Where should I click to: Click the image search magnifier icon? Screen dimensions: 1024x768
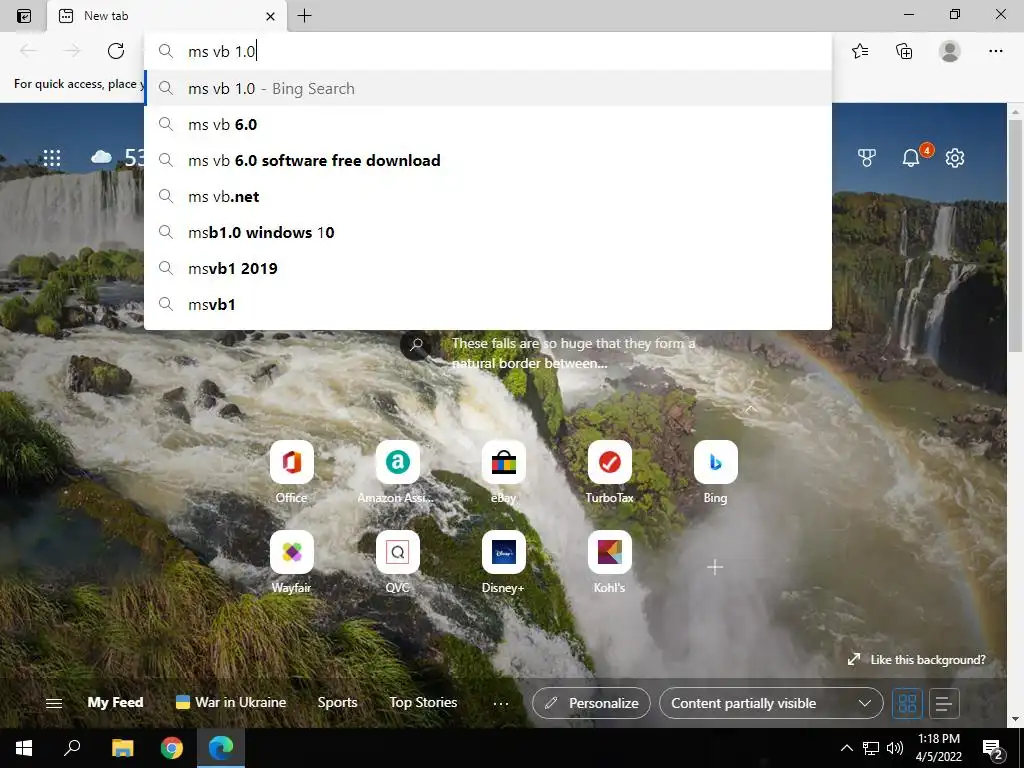coord(416,345)
